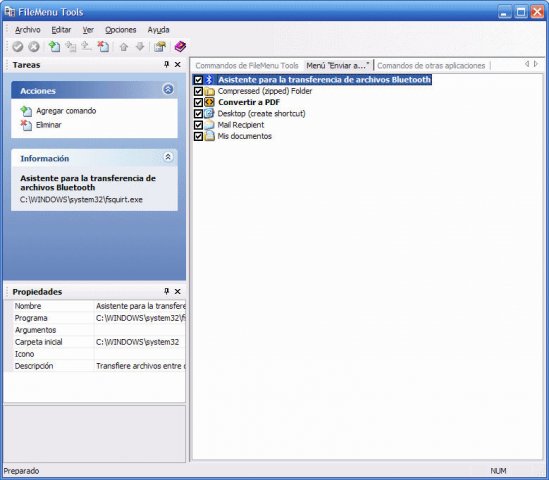Viewport: 549px width, 480px height.
Task: Click the Nombre property label
Action: pyautogui.click(x=28, y=306)
